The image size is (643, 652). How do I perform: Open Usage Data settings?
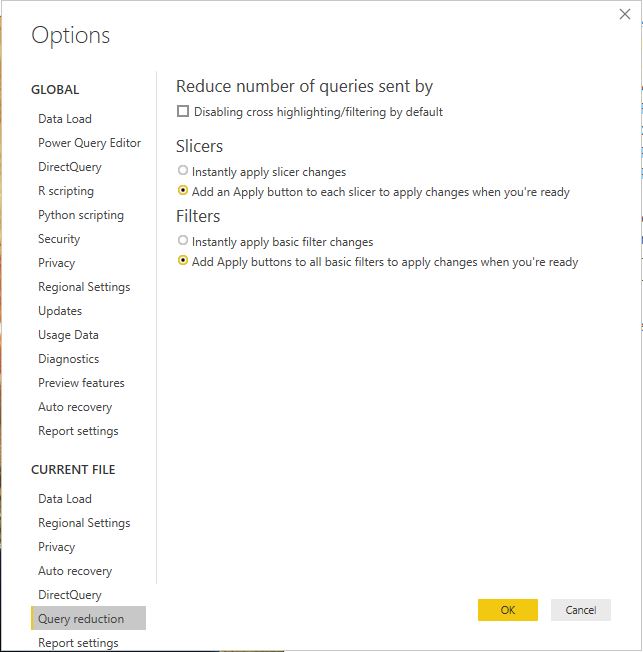click(x=68, y=335)
